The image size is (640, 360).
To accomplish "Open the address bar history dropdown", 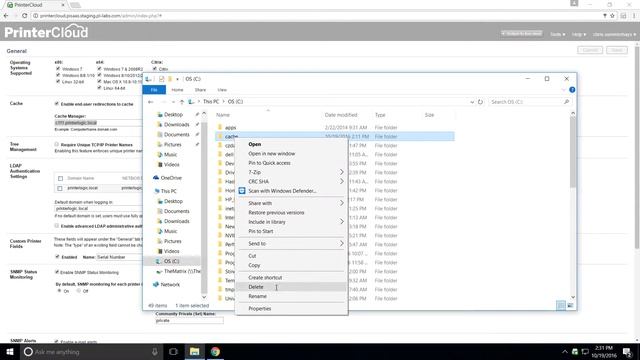I will point(472,102).
